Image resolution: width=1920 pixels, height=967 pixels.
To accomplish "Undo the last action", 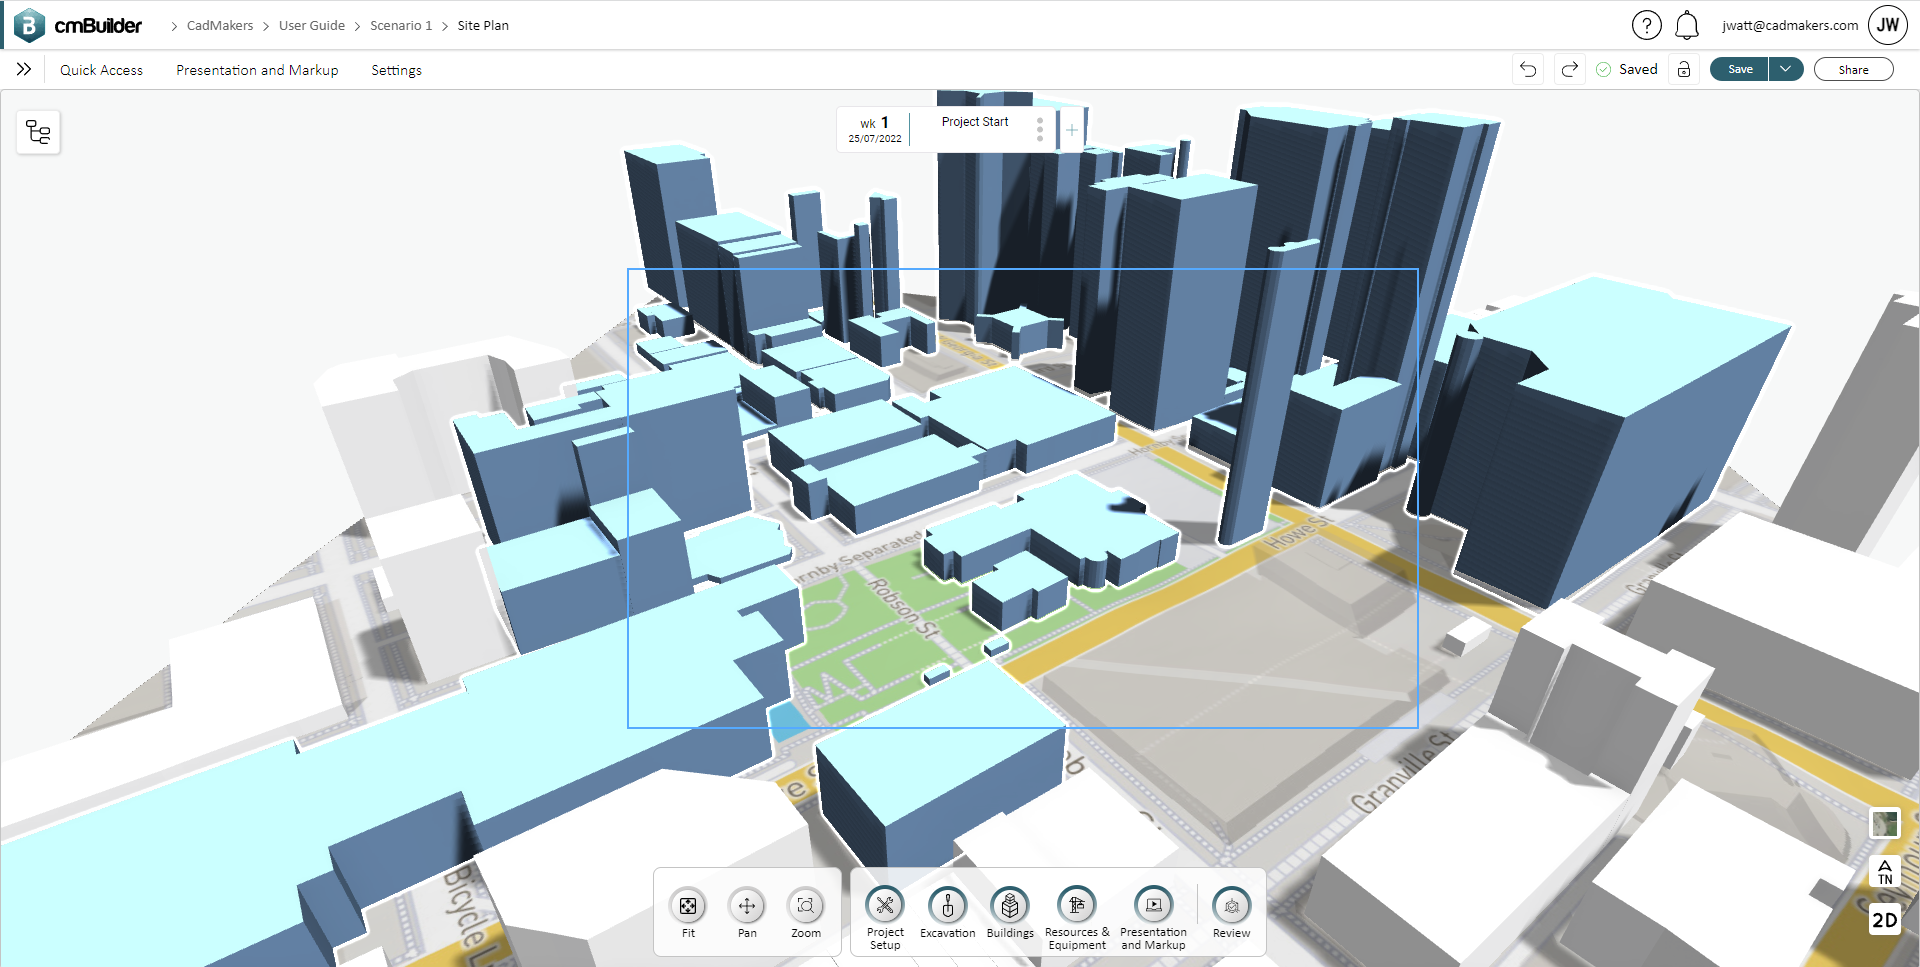I will [x=1528, y=69].
